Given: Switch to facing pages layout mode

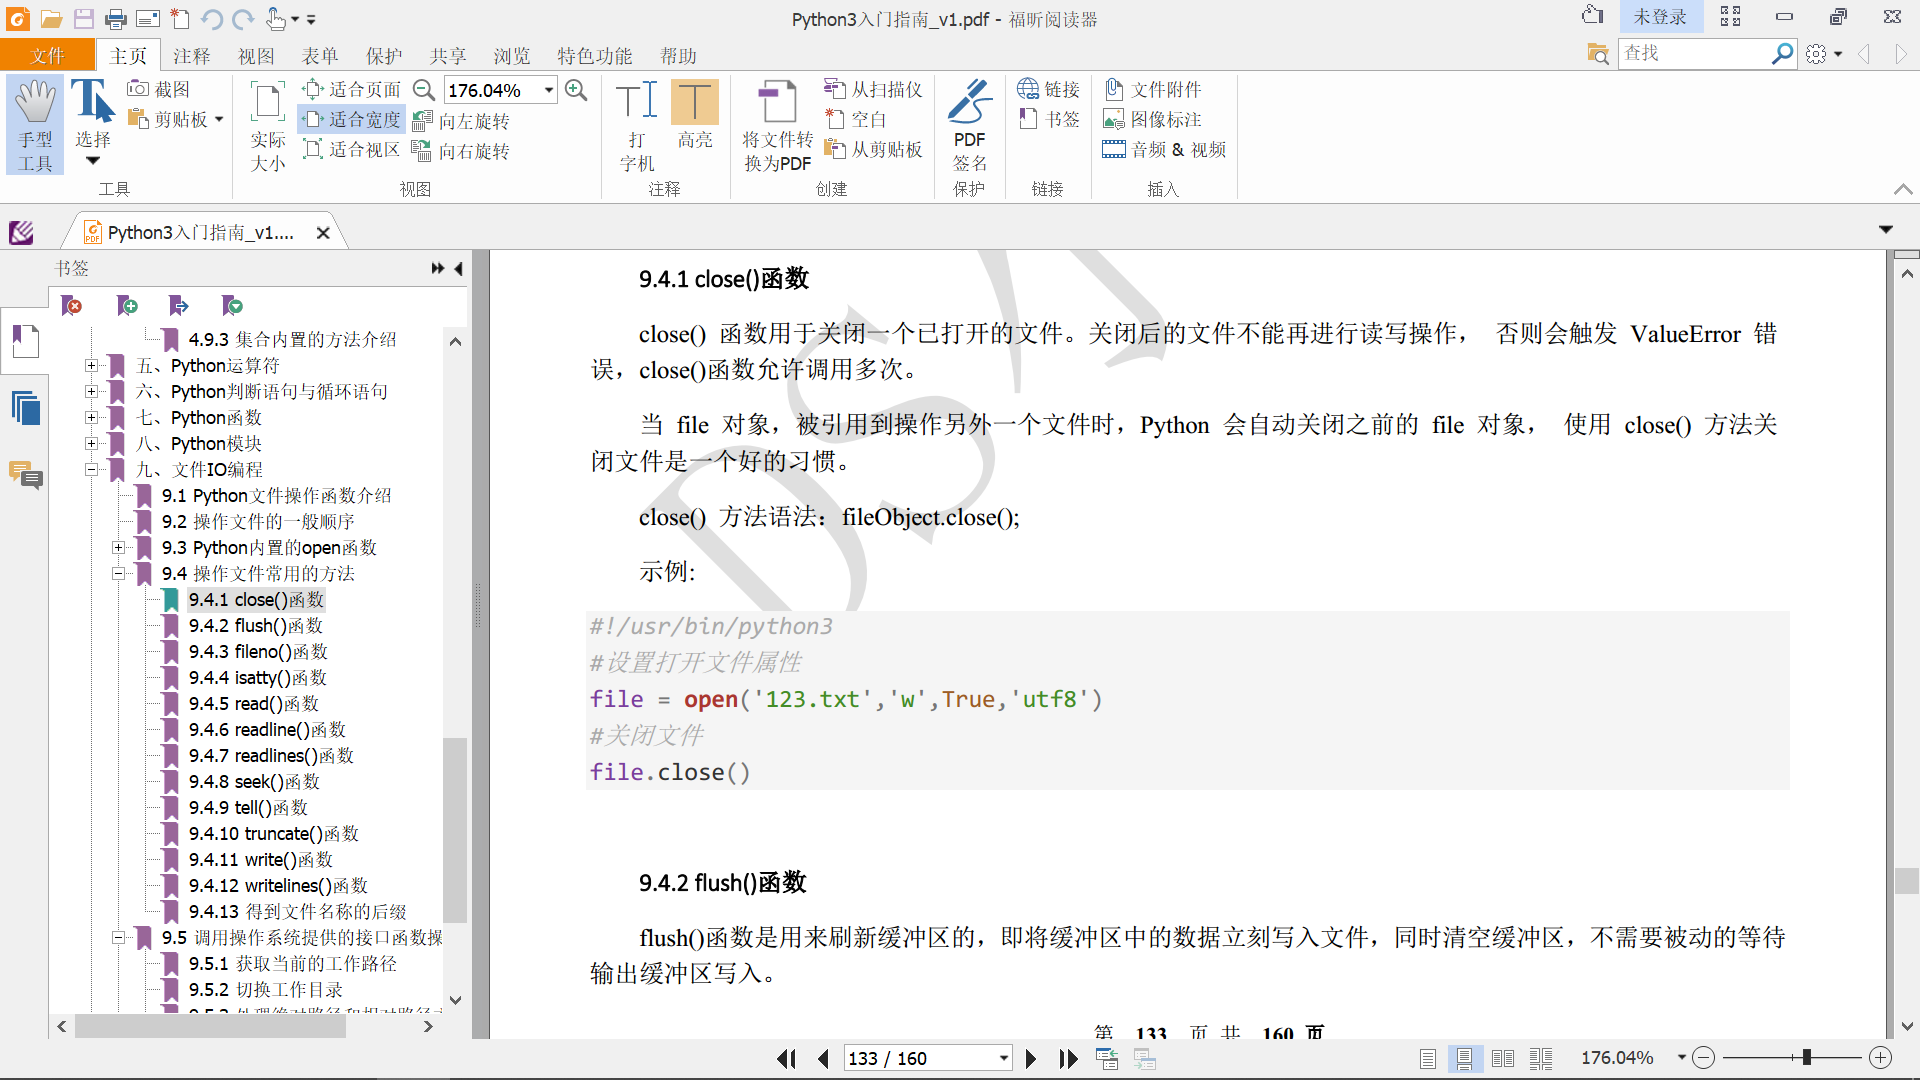Looking at the screenshot, I should point(1502,1058).
